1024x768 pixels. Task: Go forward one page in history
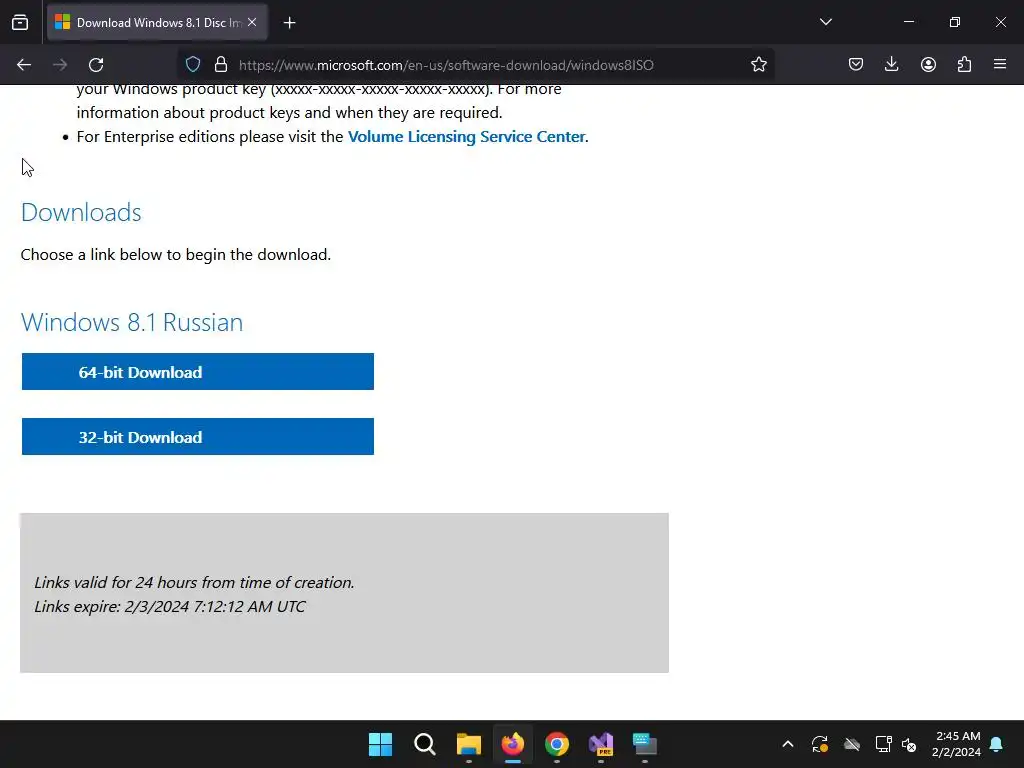60,65
